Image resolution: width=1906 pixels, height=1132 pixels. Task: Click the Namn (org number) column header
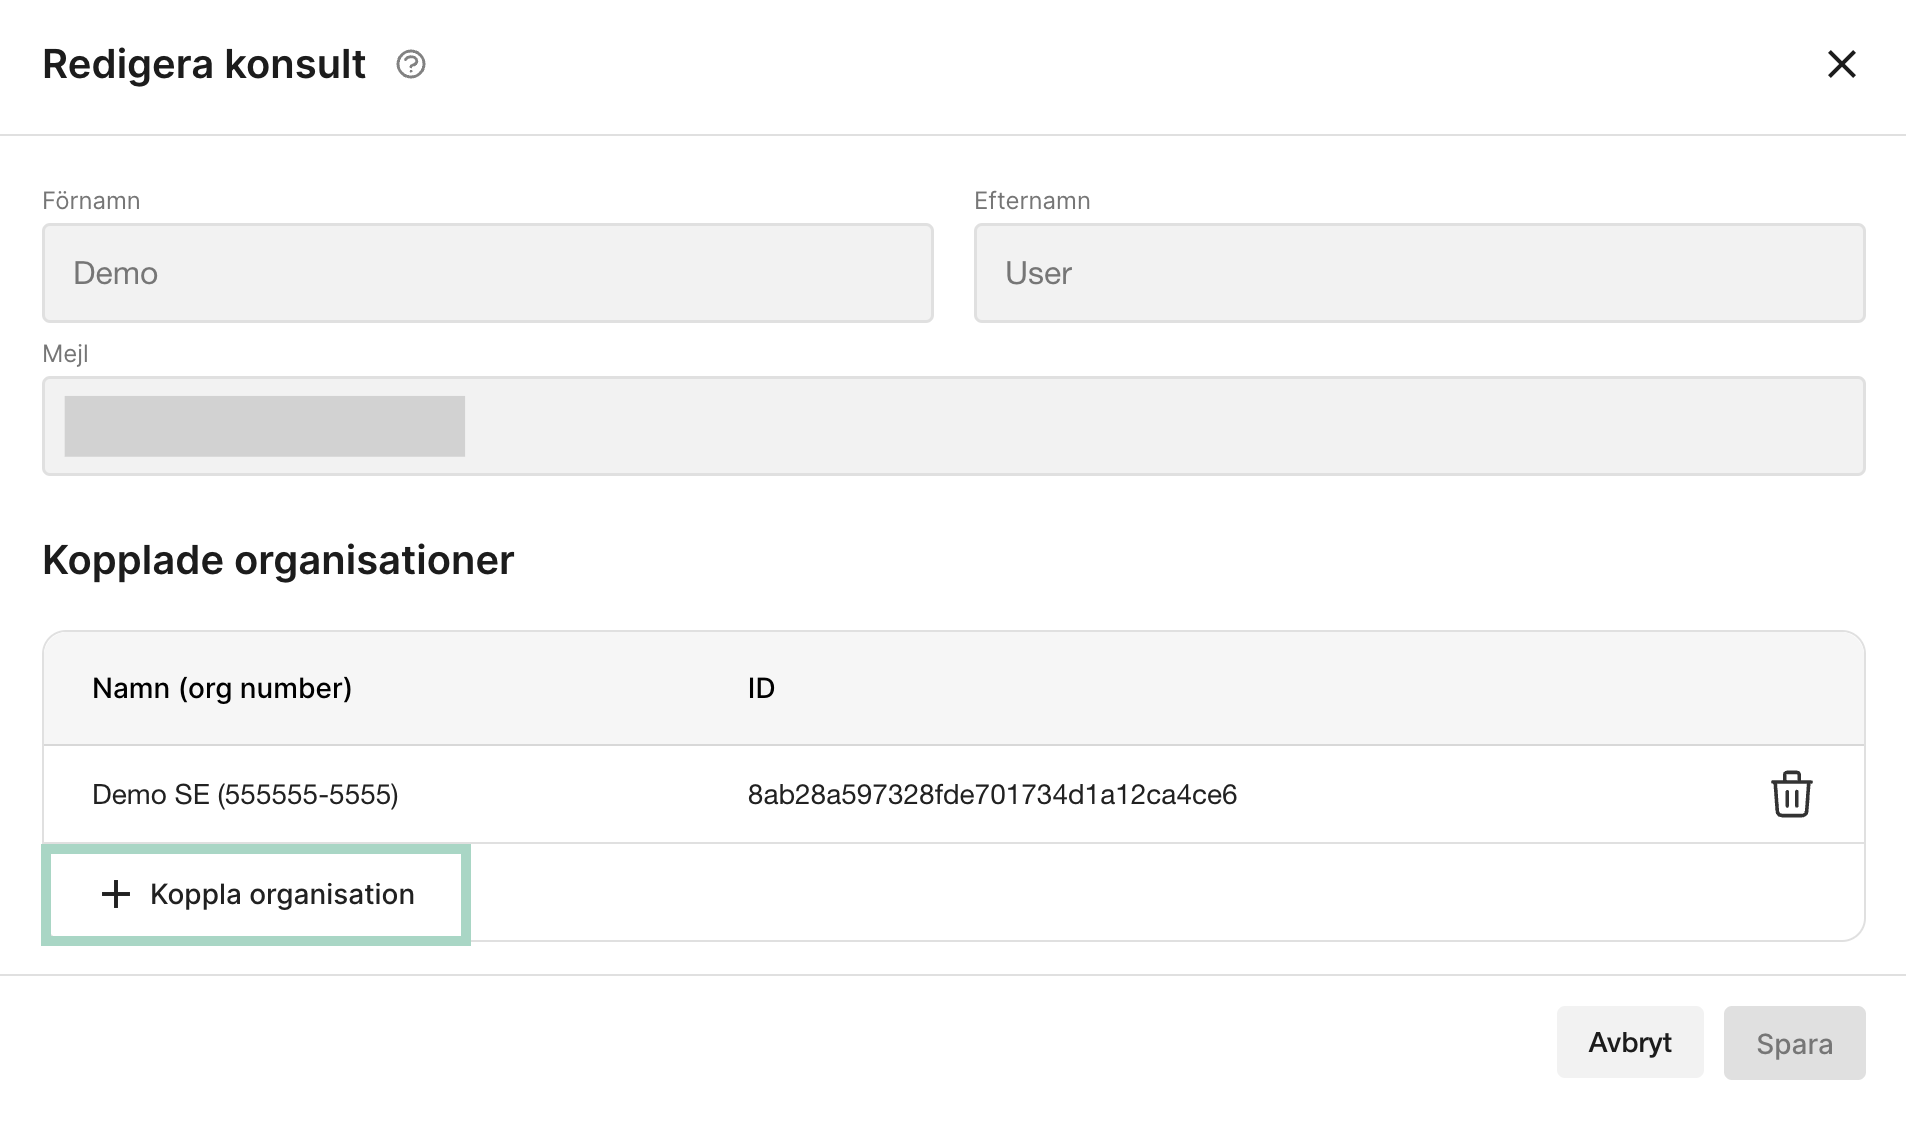(222, 689)
